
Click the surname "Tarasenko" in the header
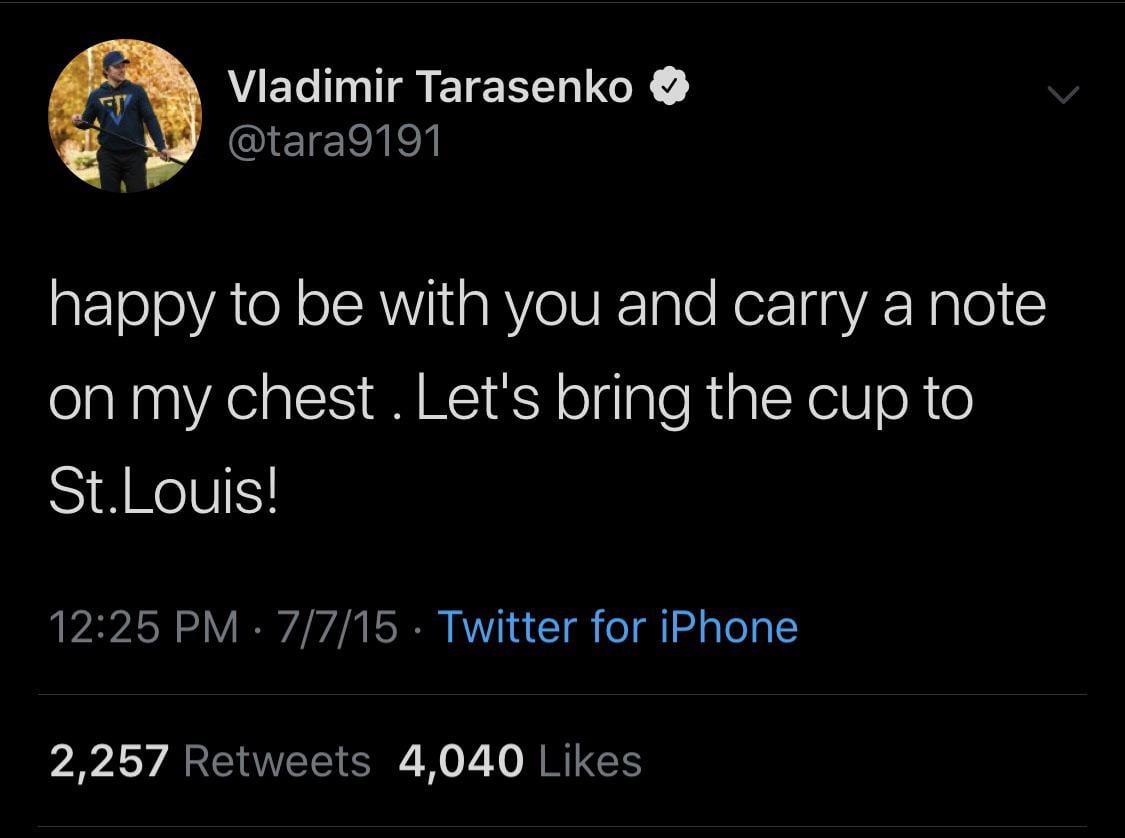click(524, 88)
